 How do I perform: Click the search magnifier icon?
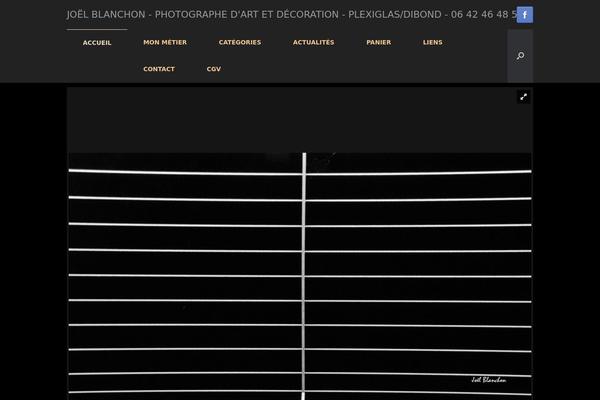tap(520, 56)
